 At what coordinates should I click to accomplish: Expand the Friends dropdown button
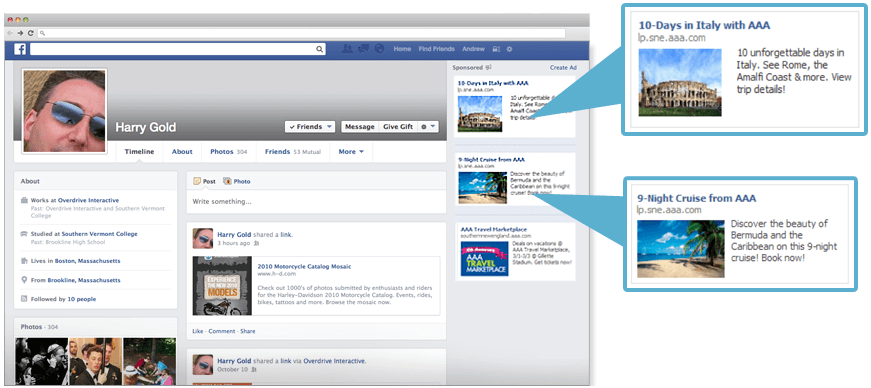tap(310, 127)
